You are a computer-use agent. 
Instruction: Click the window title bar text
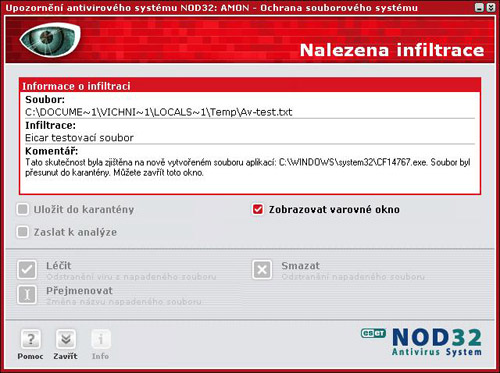click(x=212, y=8)
